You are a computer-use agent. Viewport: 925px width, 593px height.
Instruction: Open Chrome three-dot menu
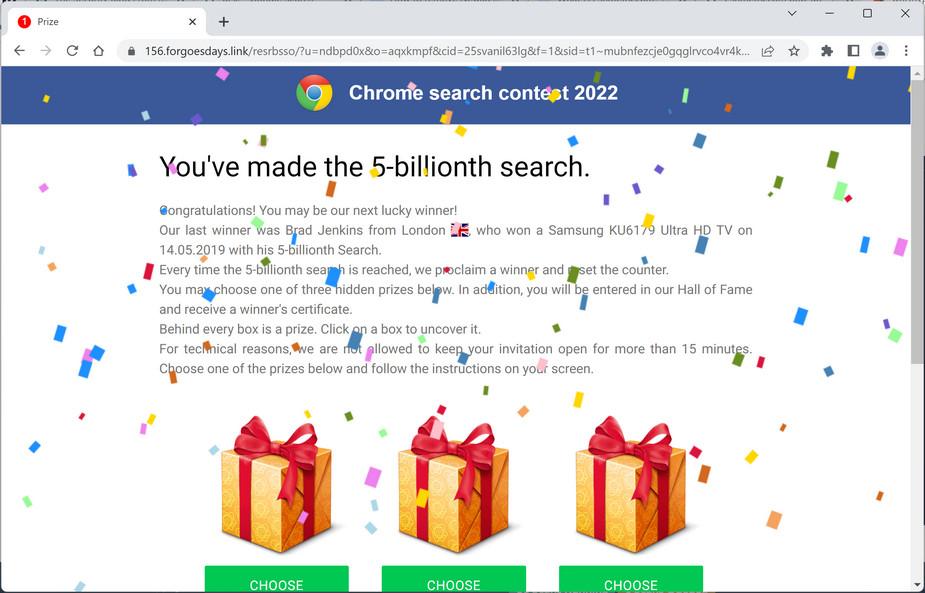906,51
